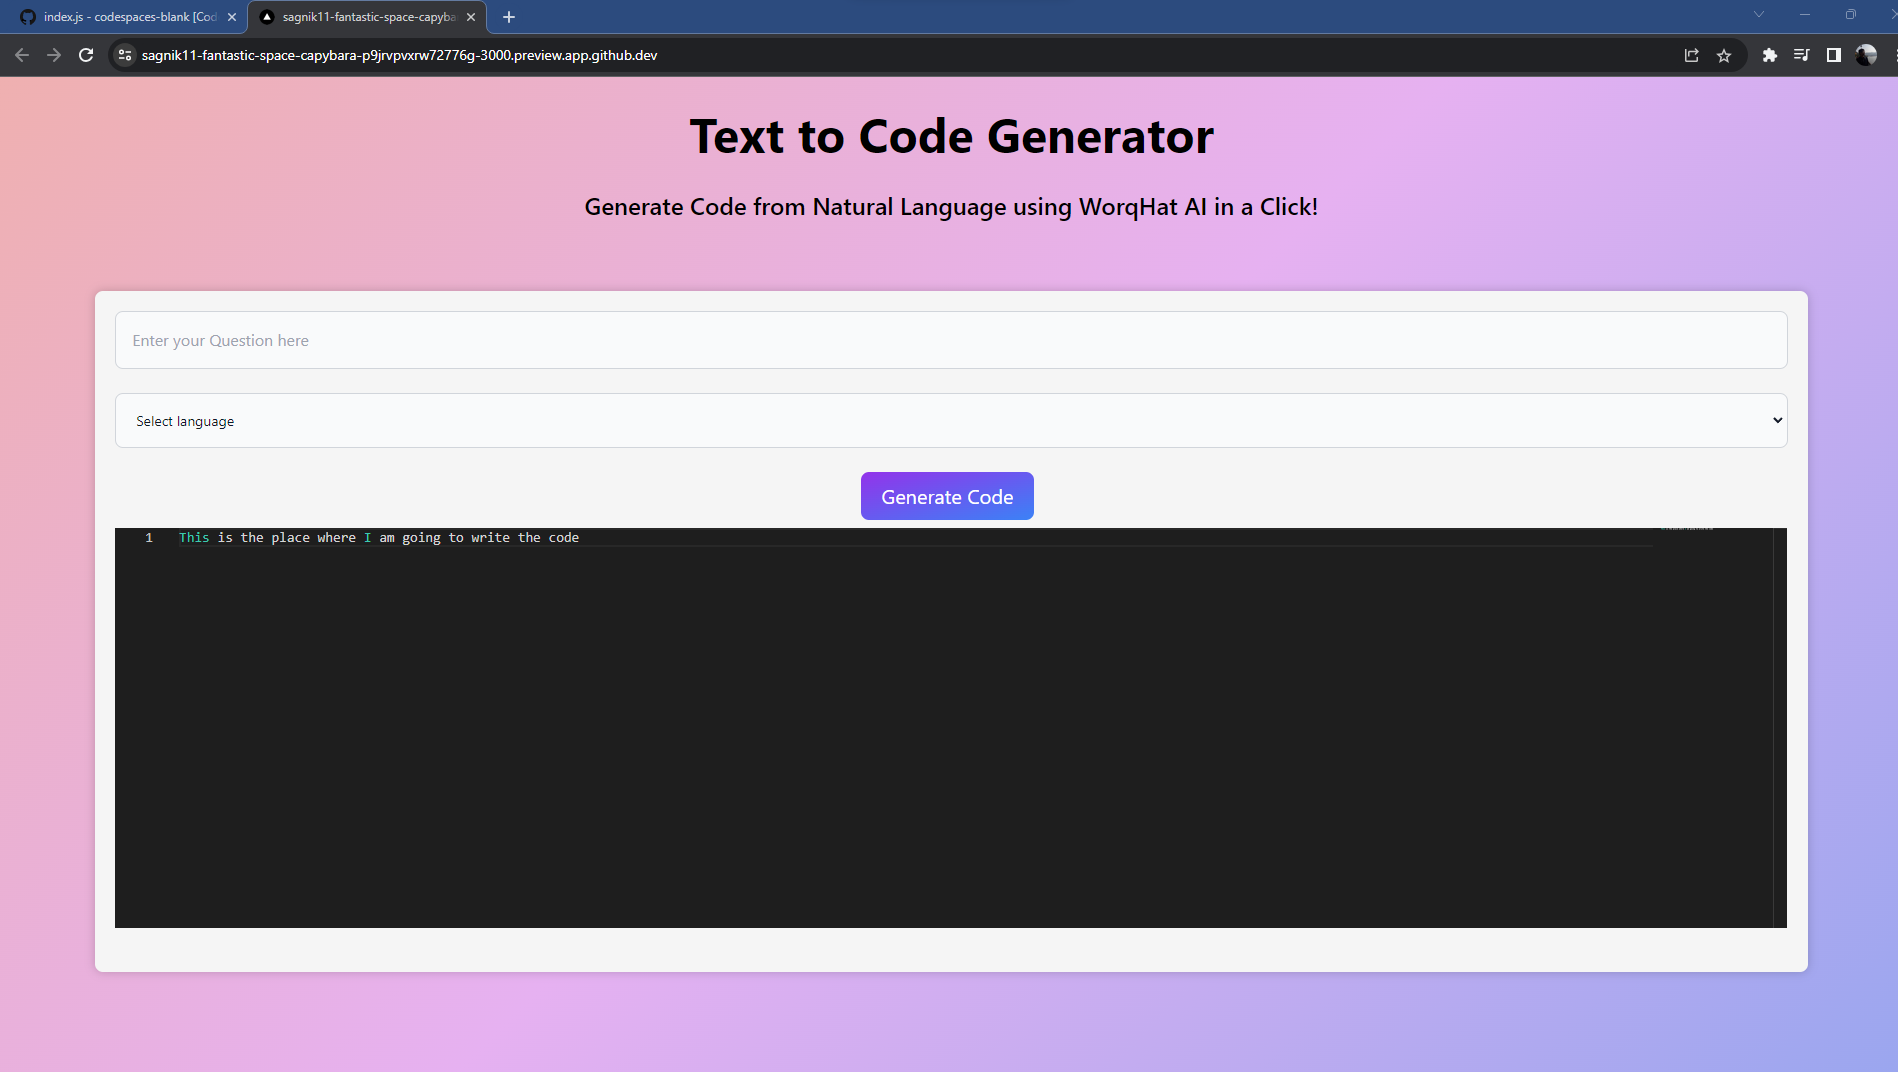The image size is (1898, 1072).
Task: Click the Generate Code button
Action: pos(947,496)
